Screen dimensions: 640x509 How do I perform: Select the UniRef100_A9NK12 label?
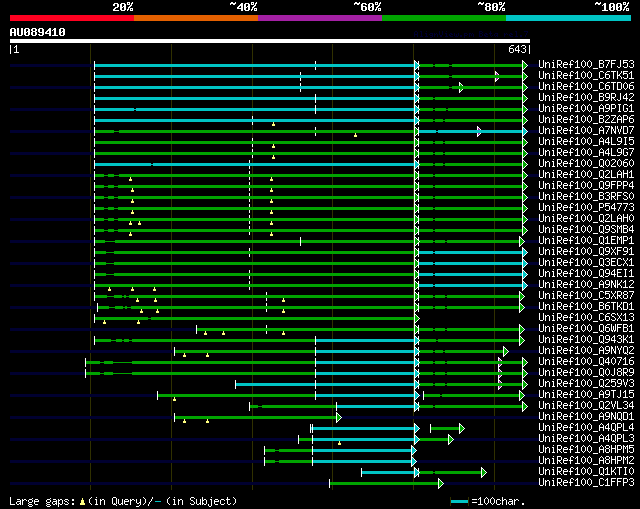(586, 285)
